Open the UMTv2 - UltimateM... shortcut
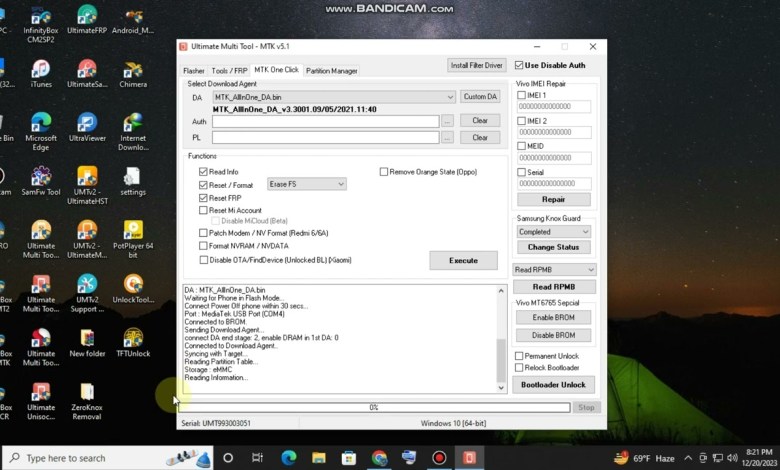The width and height of the screenshot is (780, 470). pyautogui.click(x=87, y=239)
